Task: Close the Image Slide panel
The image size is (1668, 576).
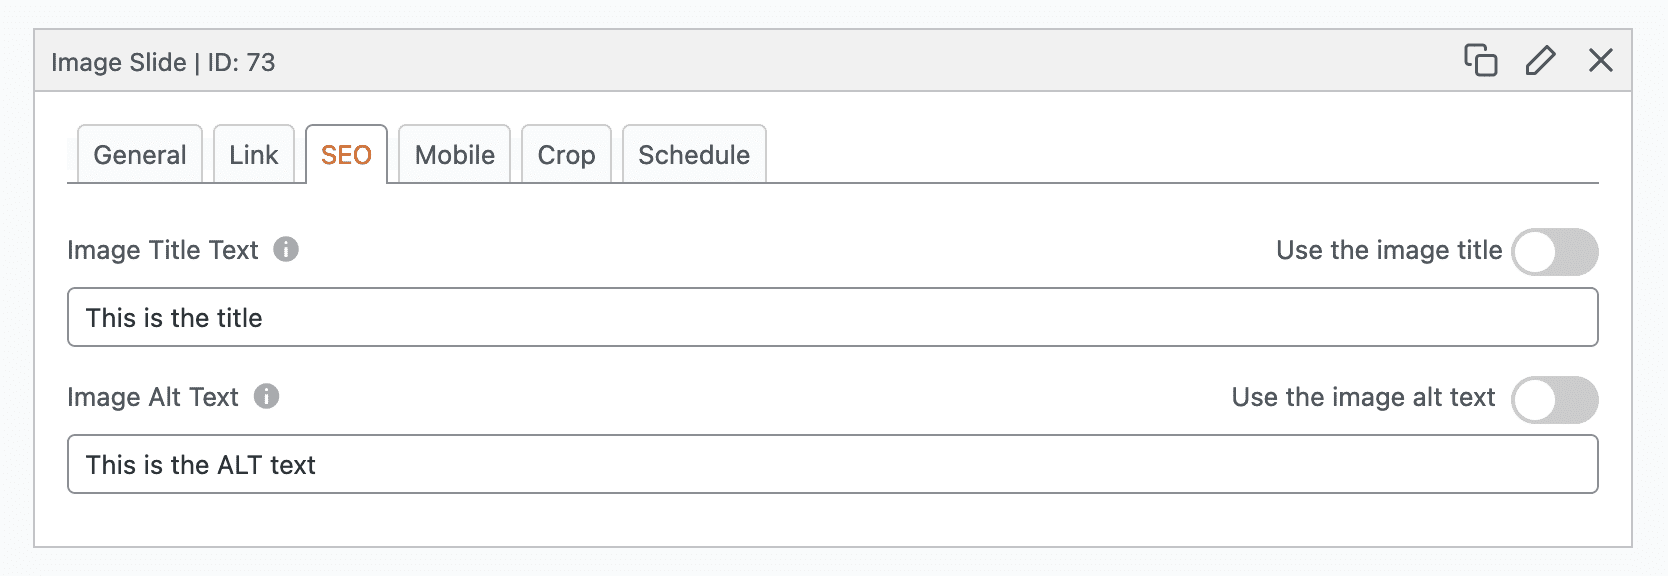Action: [x=1600, y=60]
